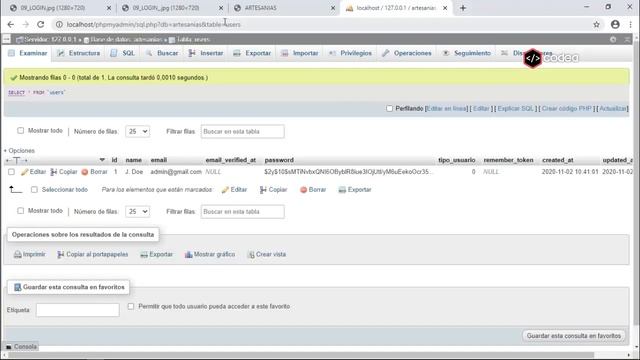The image size is (640, 360).
Task: Click Mostrar gráfico chart icon
Action: point(189,254)
